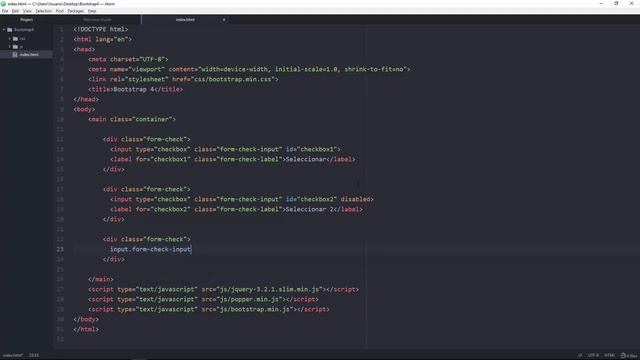Open the git files changed indicator
640x360 pixels.
click(629, 356)
